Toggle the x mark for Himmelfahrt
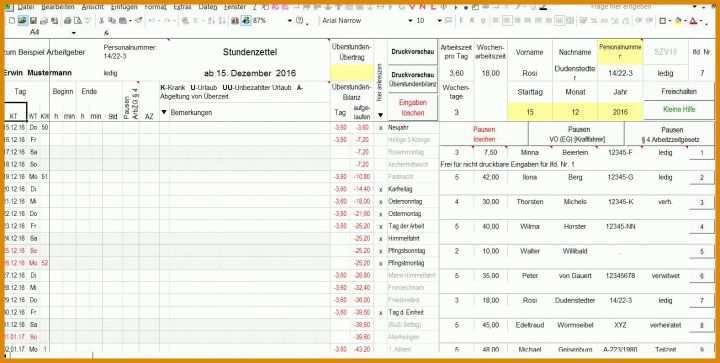Screen dimensions: 720x363 [x=381, y=239]
